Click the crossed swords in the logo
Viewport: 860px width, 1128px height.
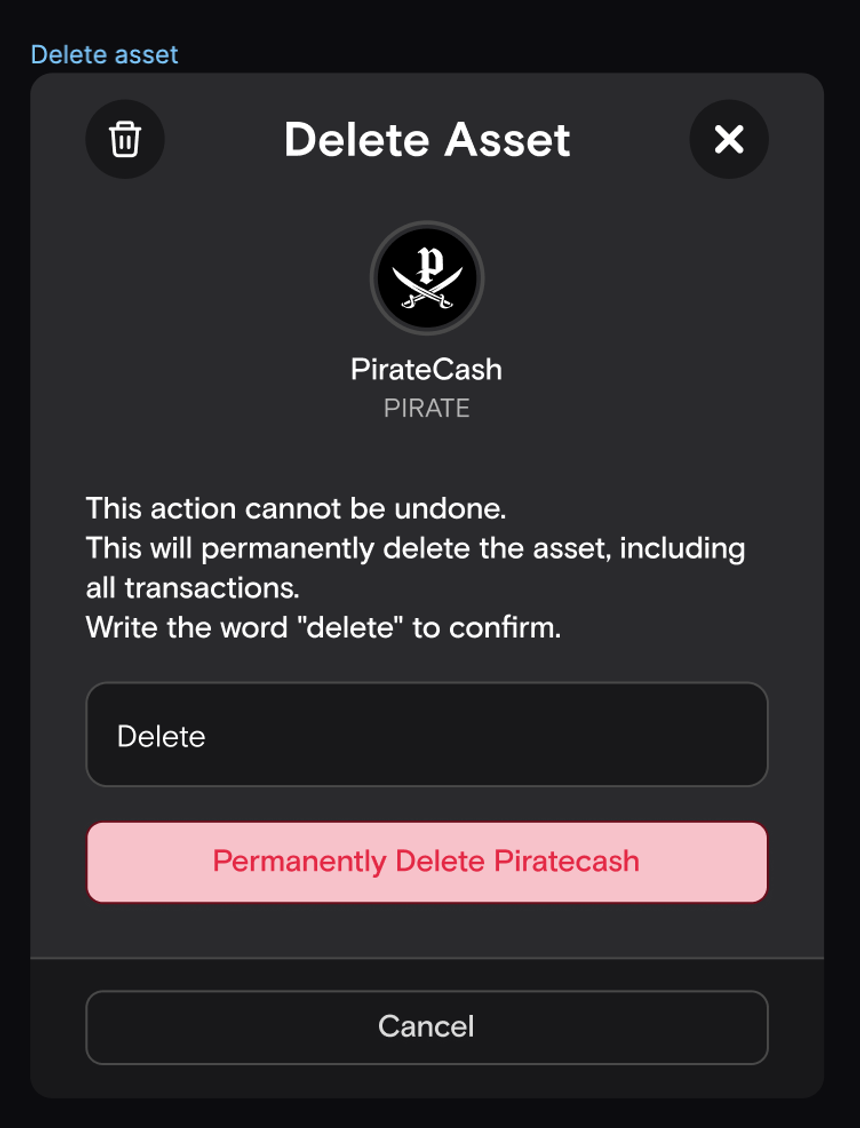pyautogui.click(x=427, y=293)
